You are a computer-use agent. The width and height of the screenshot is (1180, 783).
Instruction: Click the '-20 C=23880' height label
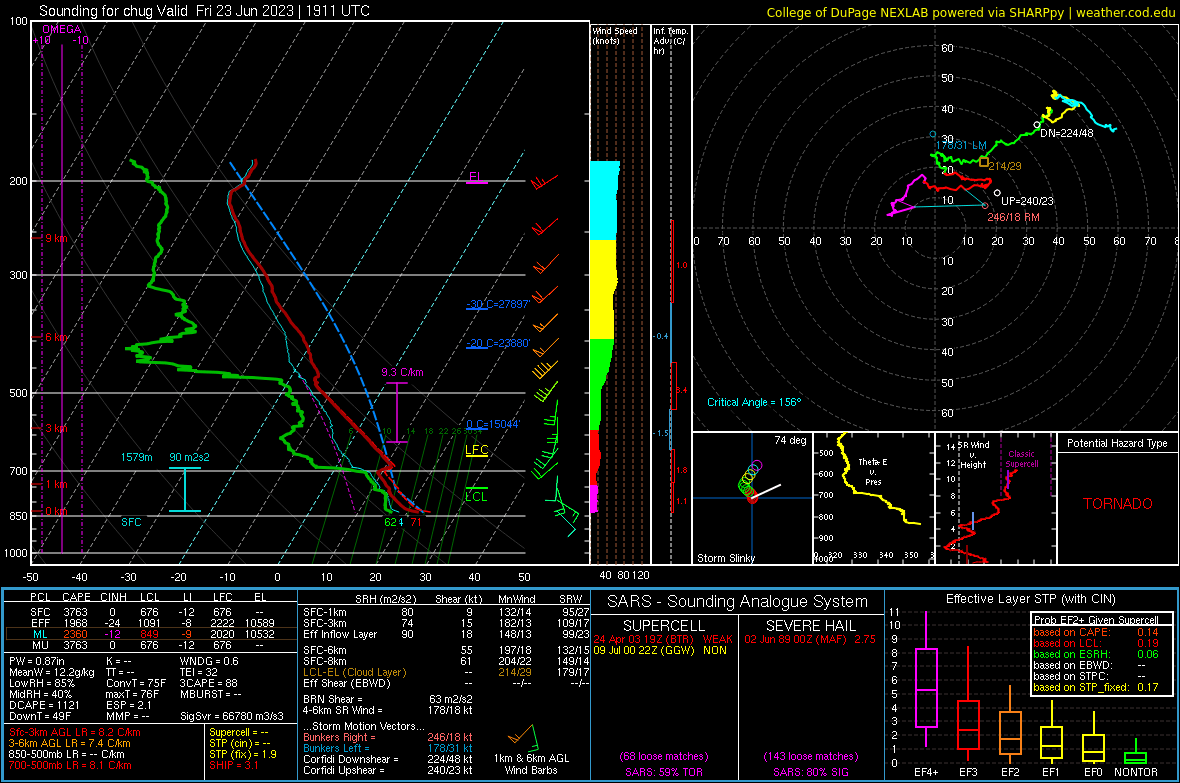[x=498, y=343]
